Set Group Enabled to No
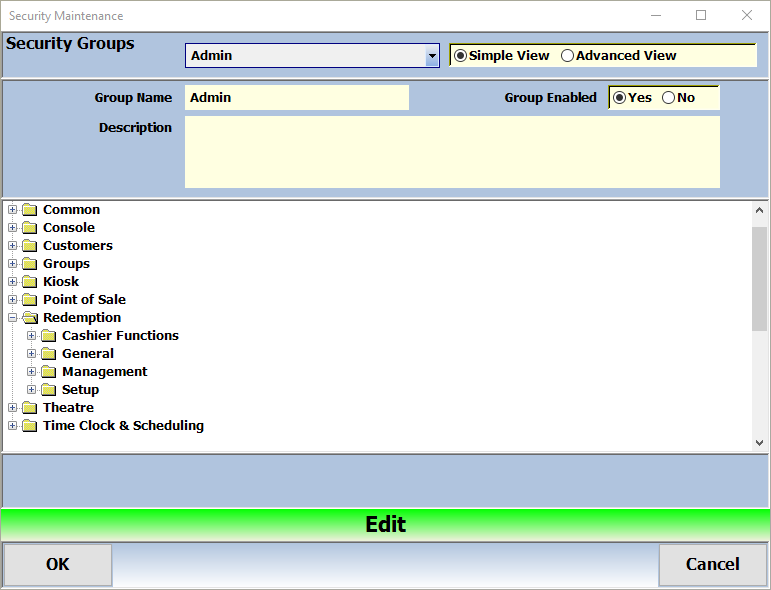771x590 pixels. coord(669,98)
